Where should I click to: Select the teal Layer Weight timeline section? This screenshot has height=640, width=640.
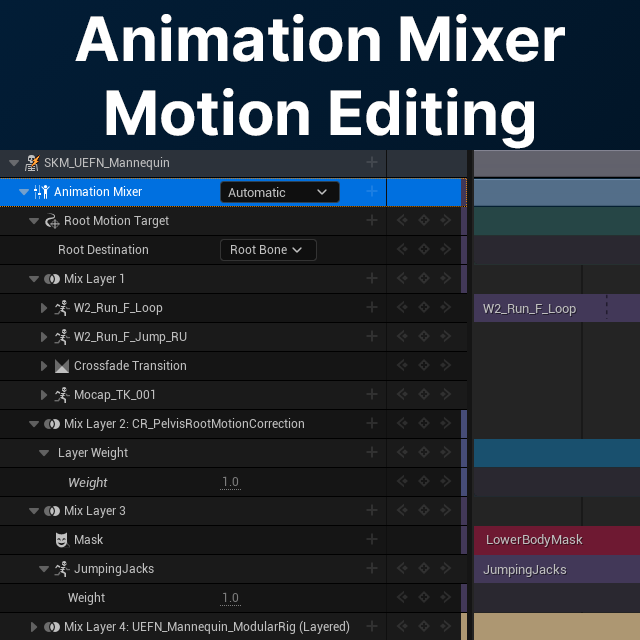click(x=557, y=453)
